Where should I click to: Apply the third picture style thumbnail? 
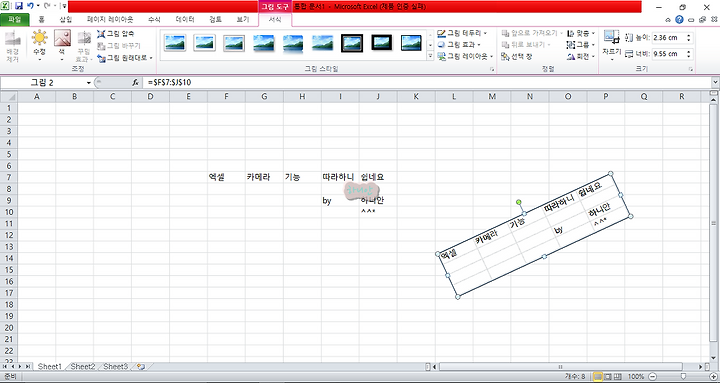[234, 43]
